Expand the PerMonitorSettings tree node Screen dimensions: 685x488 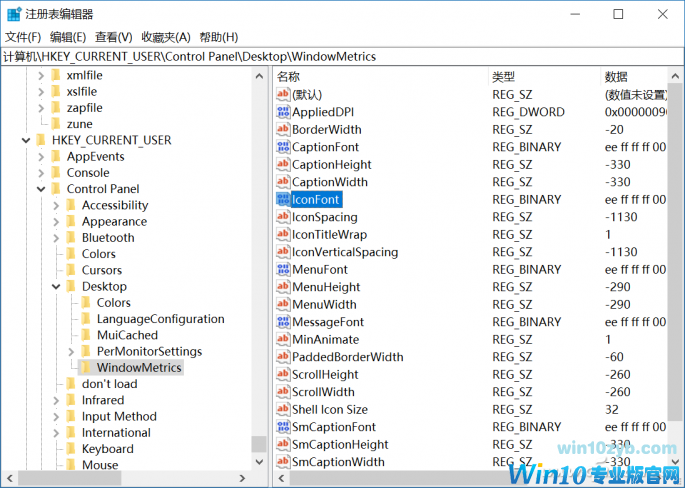click(x=71, y=351)
